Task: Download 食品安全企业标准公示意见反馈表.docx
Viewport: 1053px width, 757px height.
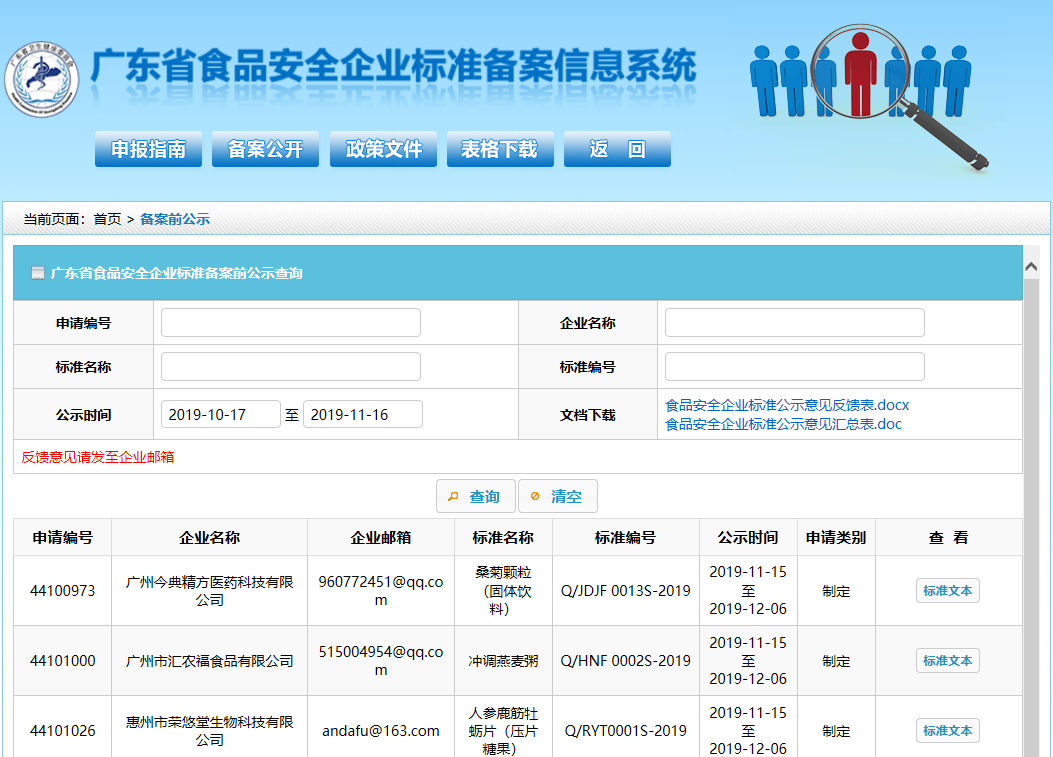Action: coord(786,405)
